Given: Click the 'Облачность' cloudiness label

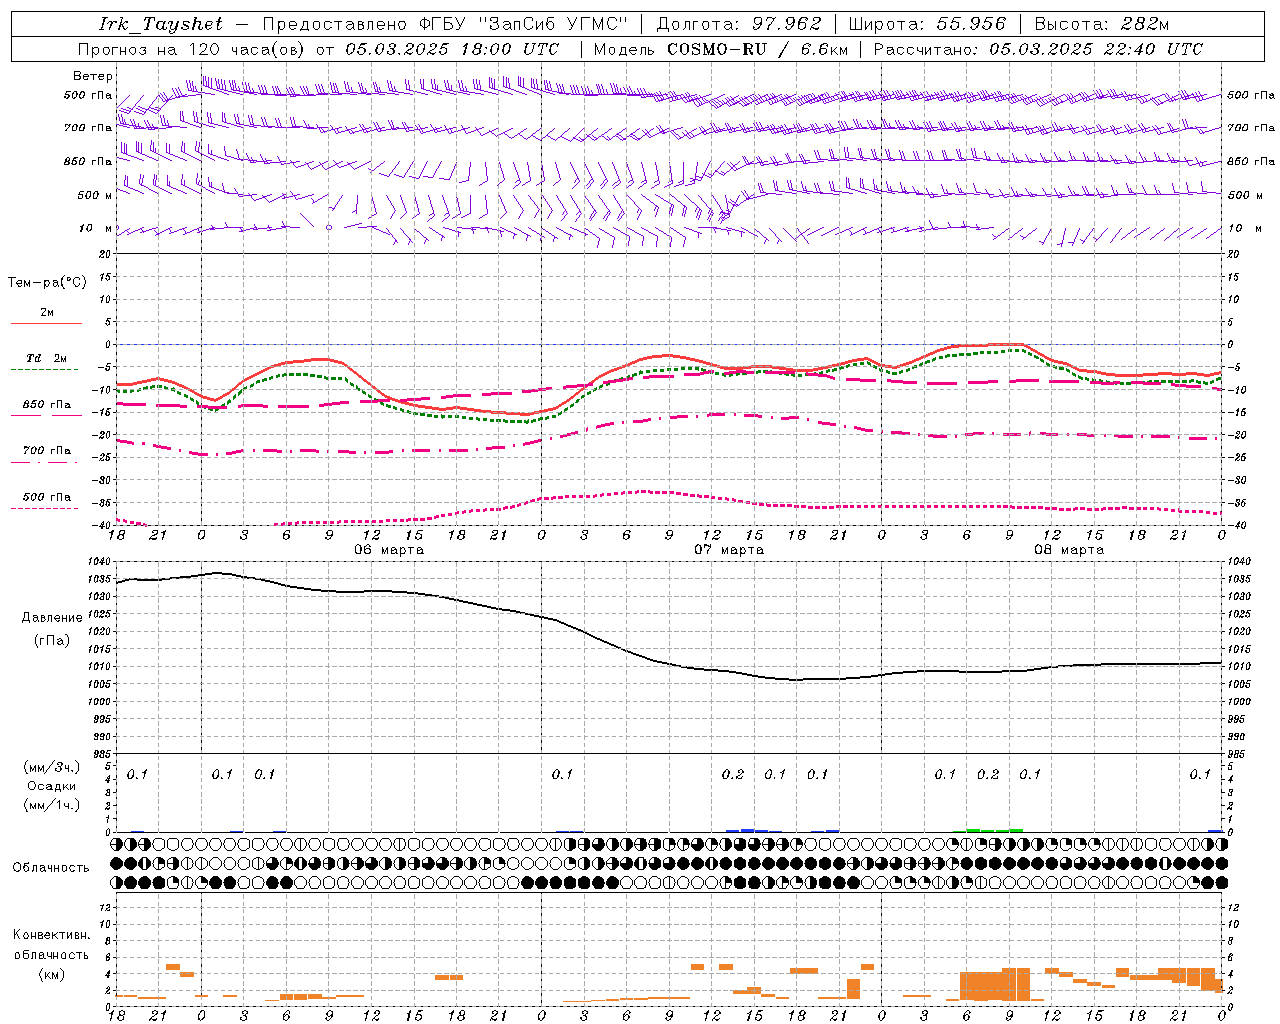Looking at the screenshot, I should [x=51, y=867].
